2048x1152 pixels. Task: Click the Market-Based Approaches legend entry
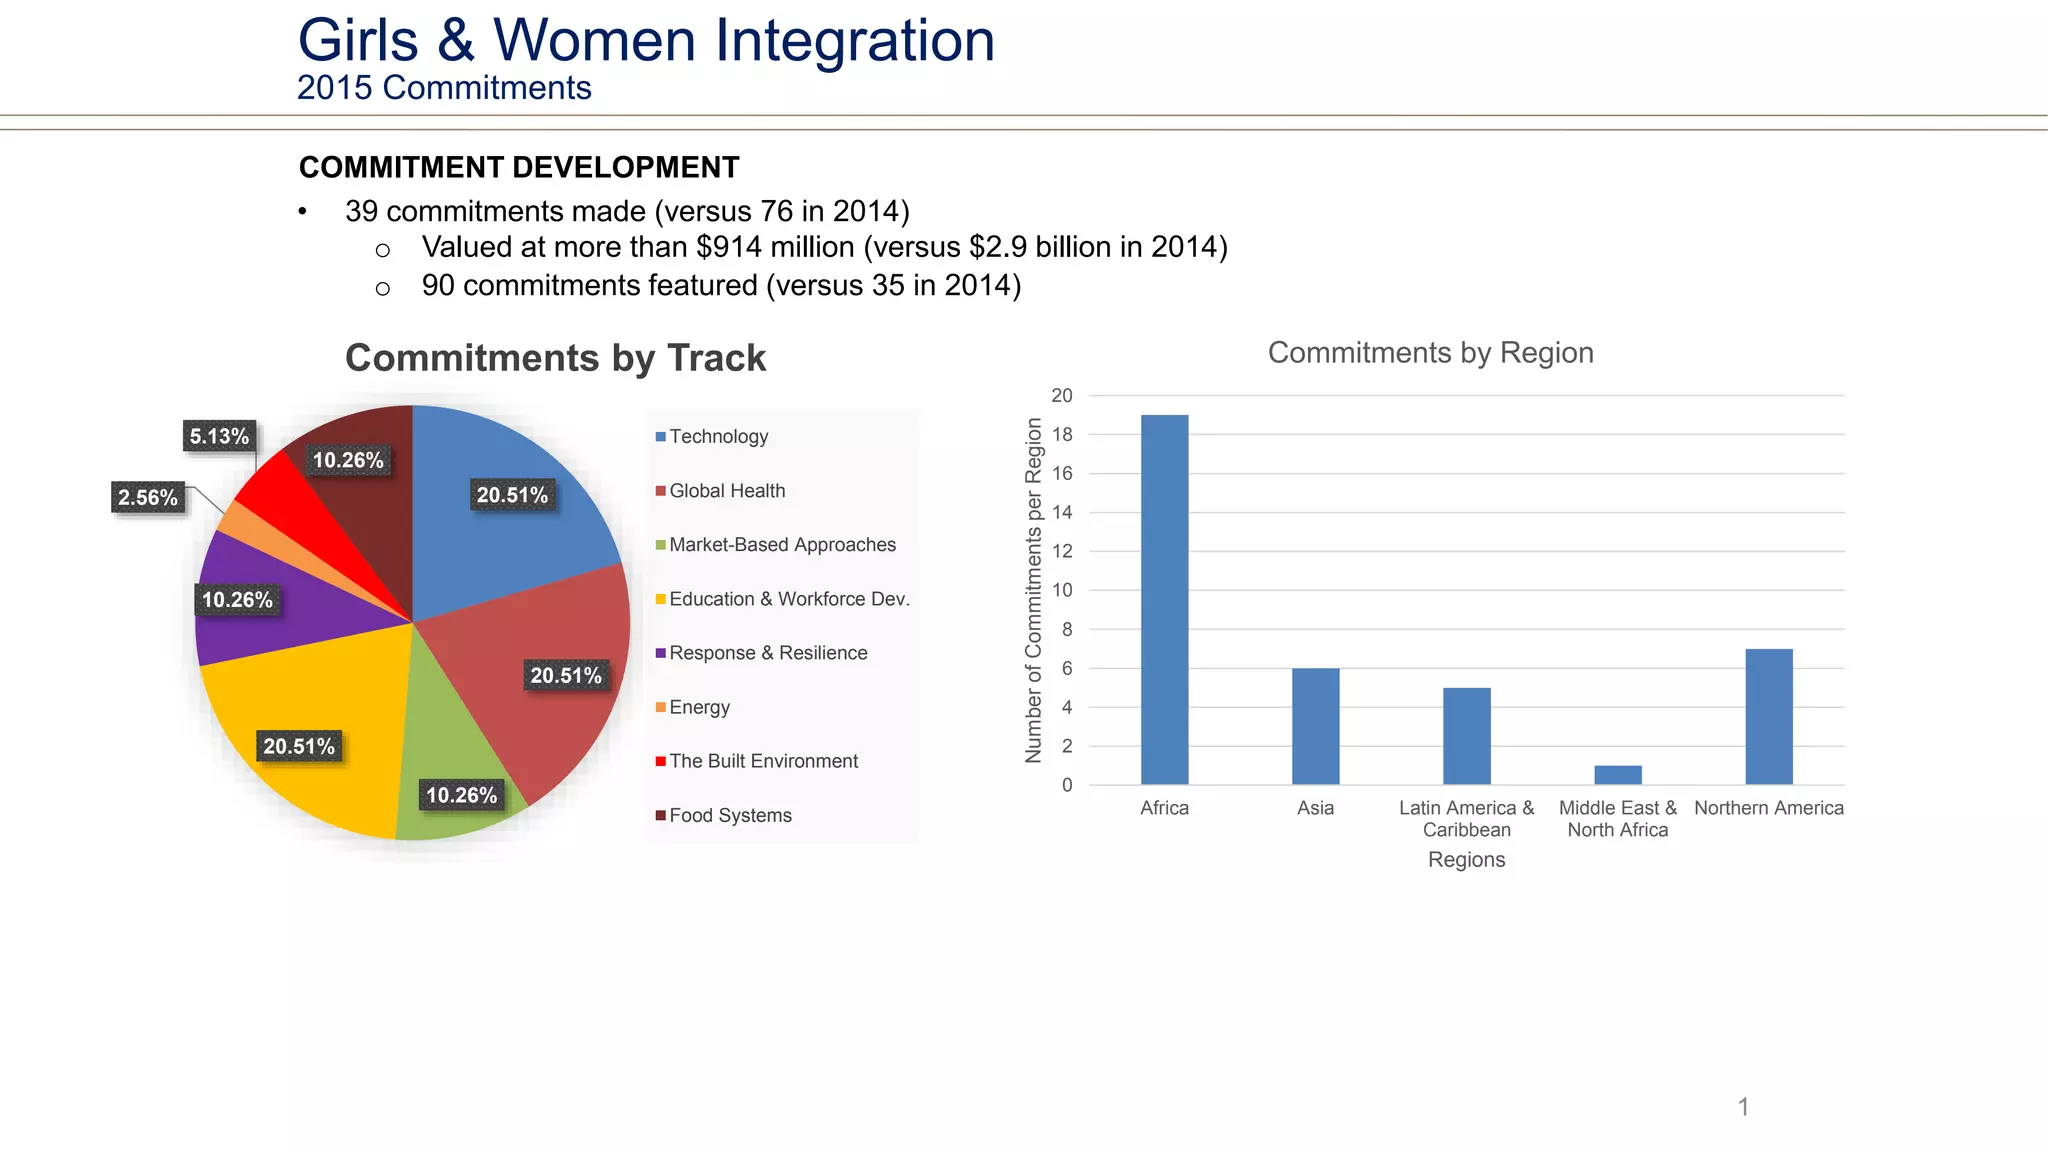click(782, 545)
